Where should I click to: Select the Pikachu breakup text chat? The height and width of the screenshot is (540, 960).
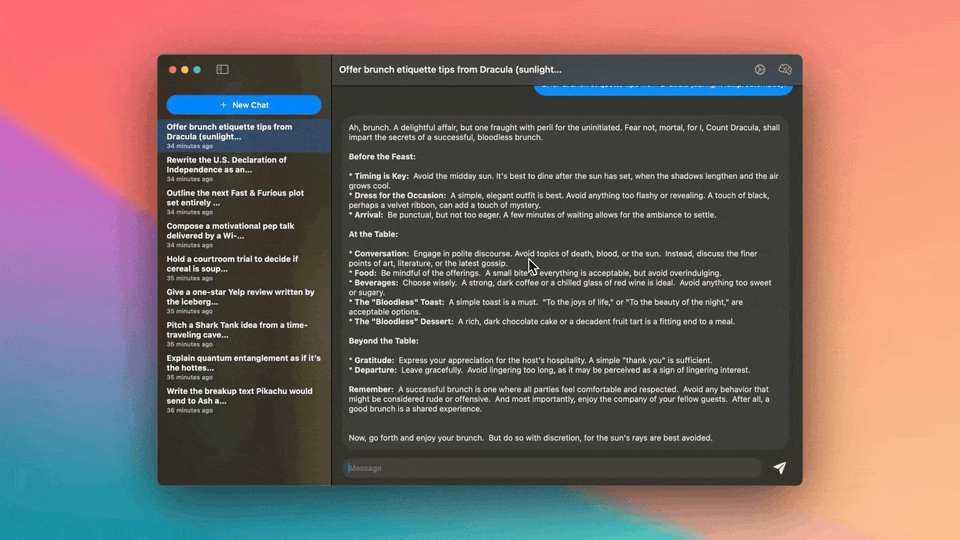(x=243, y=400)
